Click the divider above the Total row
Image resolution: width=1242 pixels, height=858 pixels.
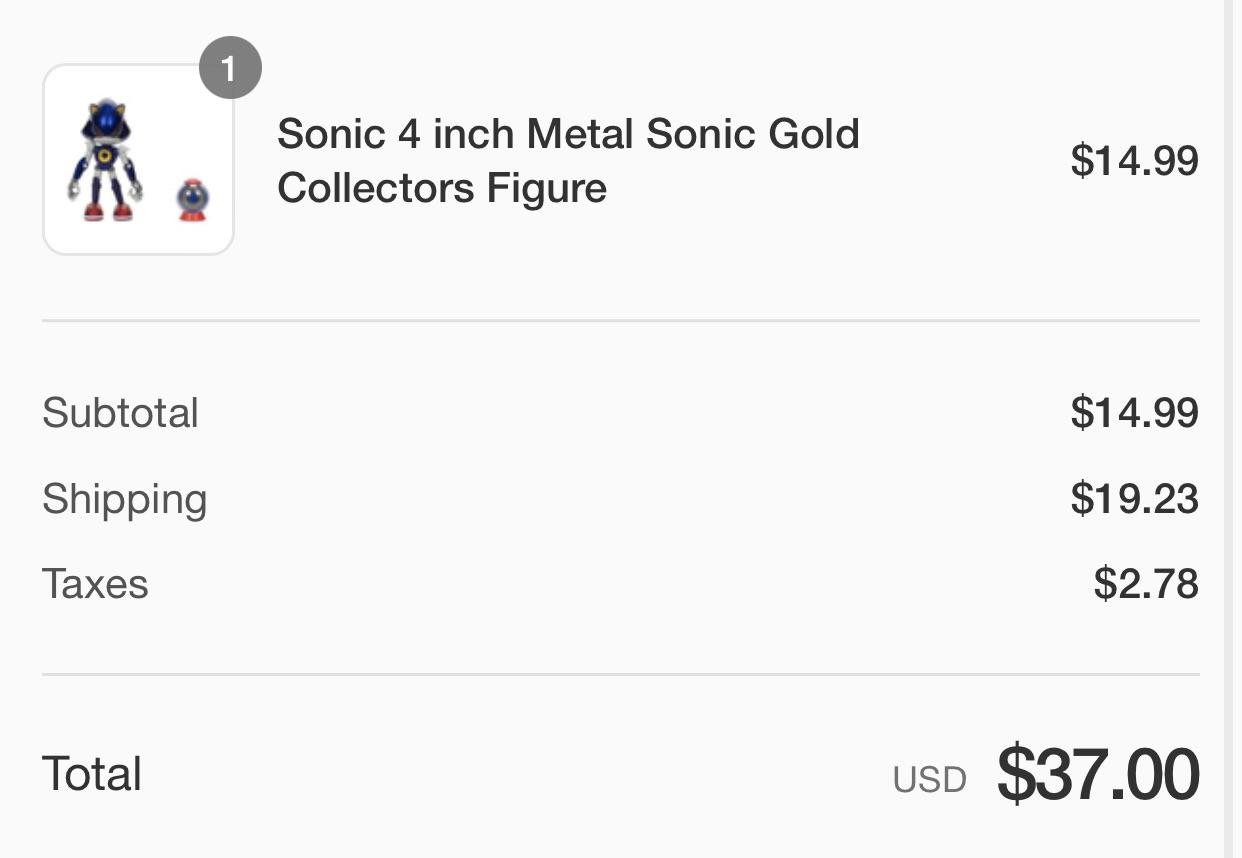[620, 673]
